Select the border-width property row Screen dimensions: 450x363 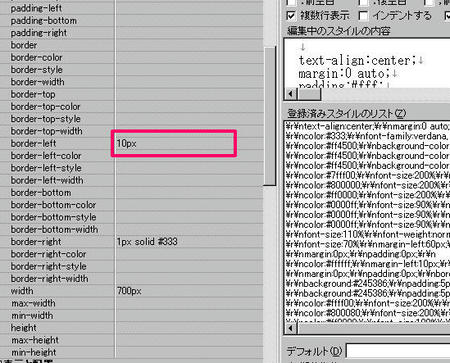point(132,82)
